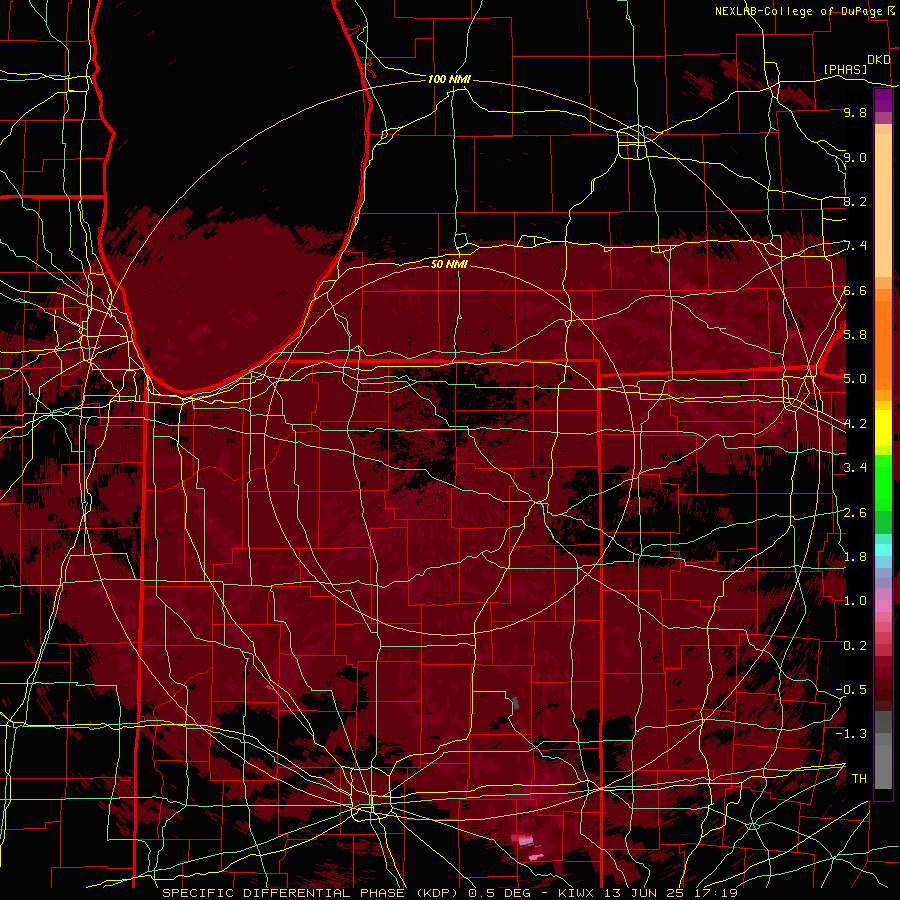Pick the bright orange color bar segment
This screenshot has width=900, height=900.
coord(883,344)
